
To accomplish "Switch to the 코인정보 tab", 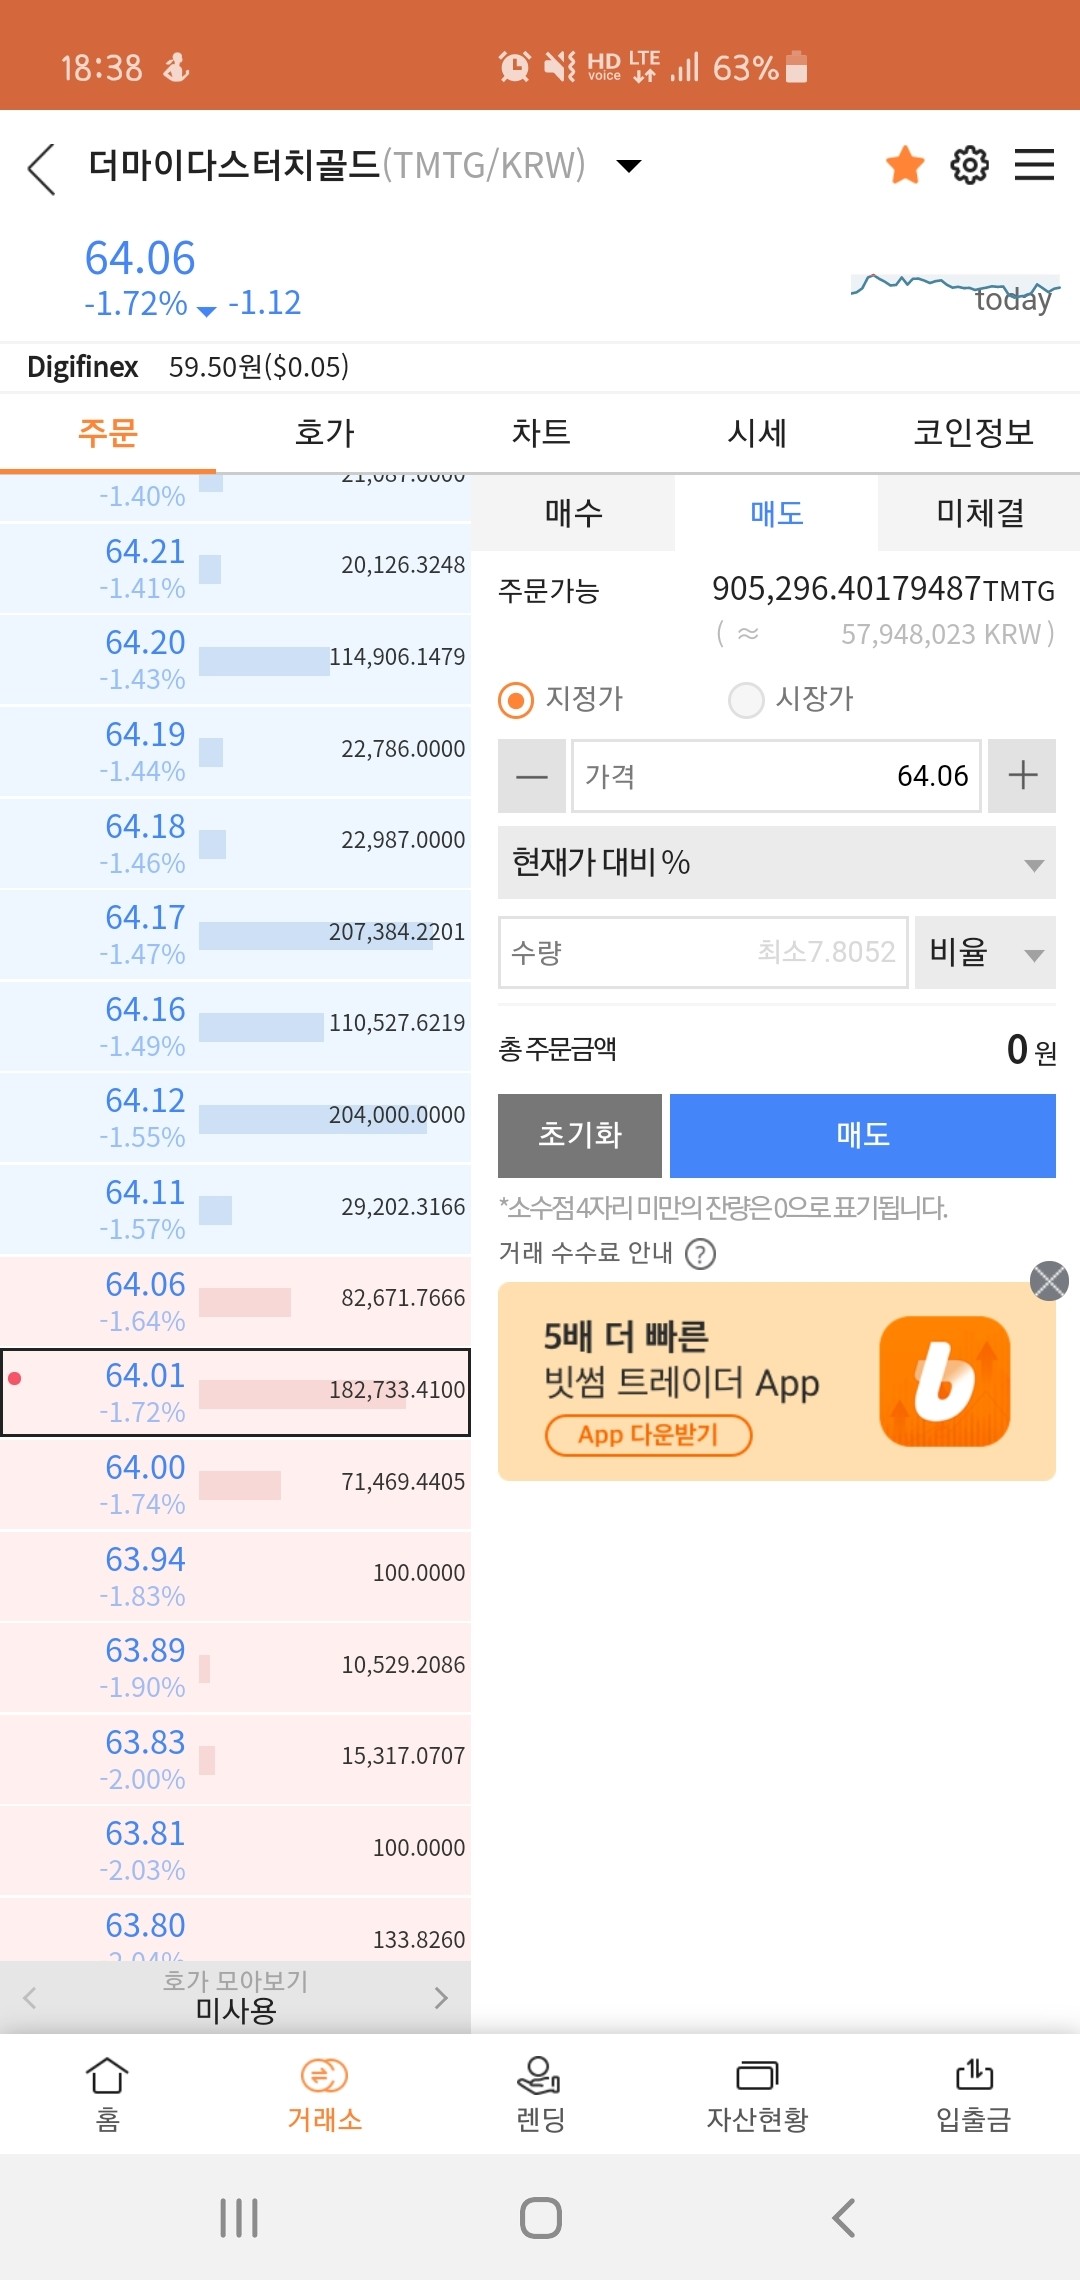I will click(972, 432).
